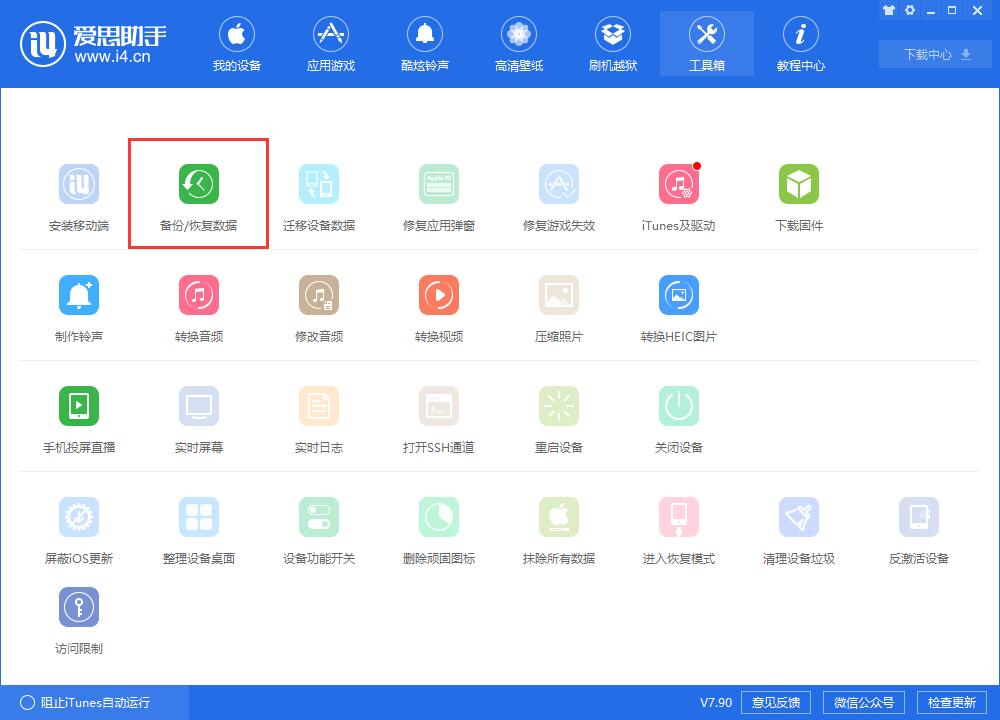Start 手机投屏直播 screen mirroring

79,416
